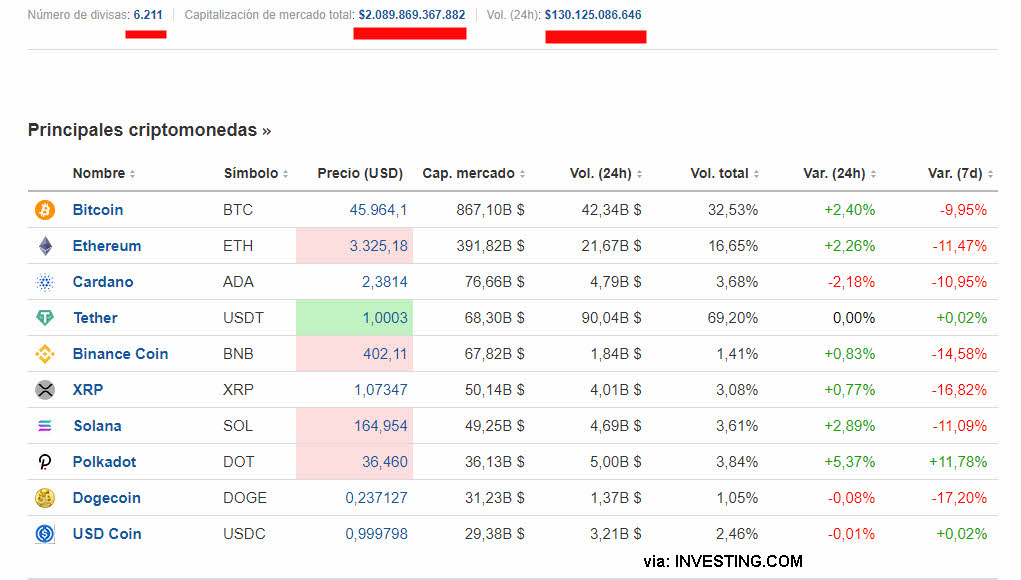Image resolution: width=1021 pixels, height=580 pixels.
Task: Click the USD Coin logo icon
Action: 45,534
